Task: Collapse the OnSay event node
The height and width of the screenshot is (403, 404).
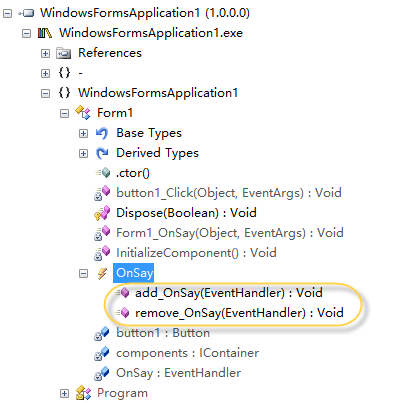Action: point(83,274)
